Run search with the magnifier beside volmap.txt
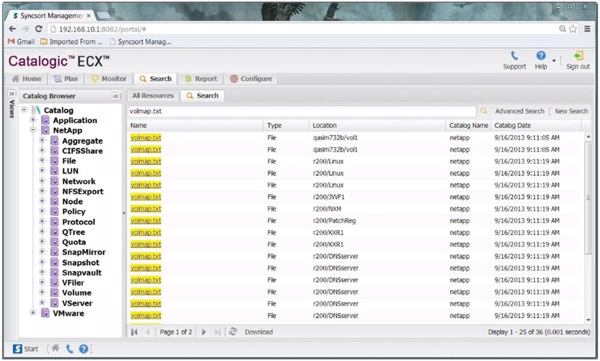Screen dimensions: 600x361 point(484,111)
